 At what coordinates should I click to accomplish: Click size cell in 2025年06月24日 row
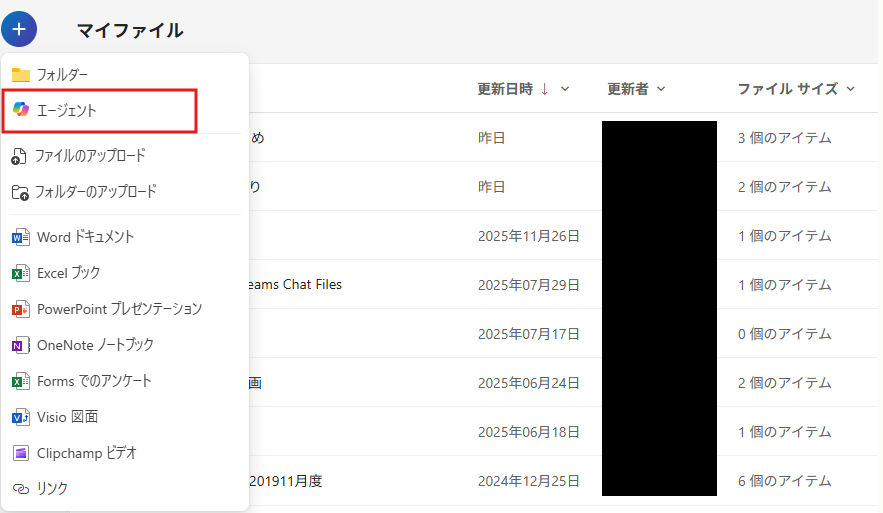coord(784,383)
